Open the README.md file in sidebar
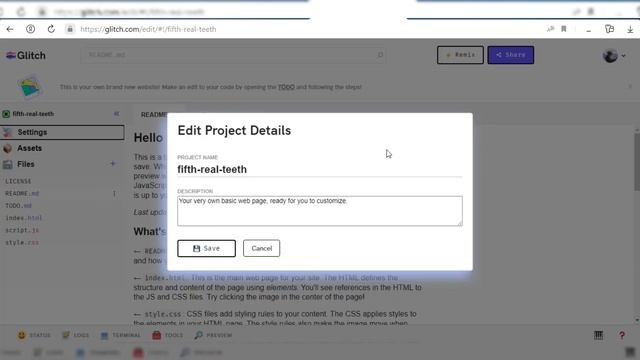The image size is (640, 360). point(22,193)
